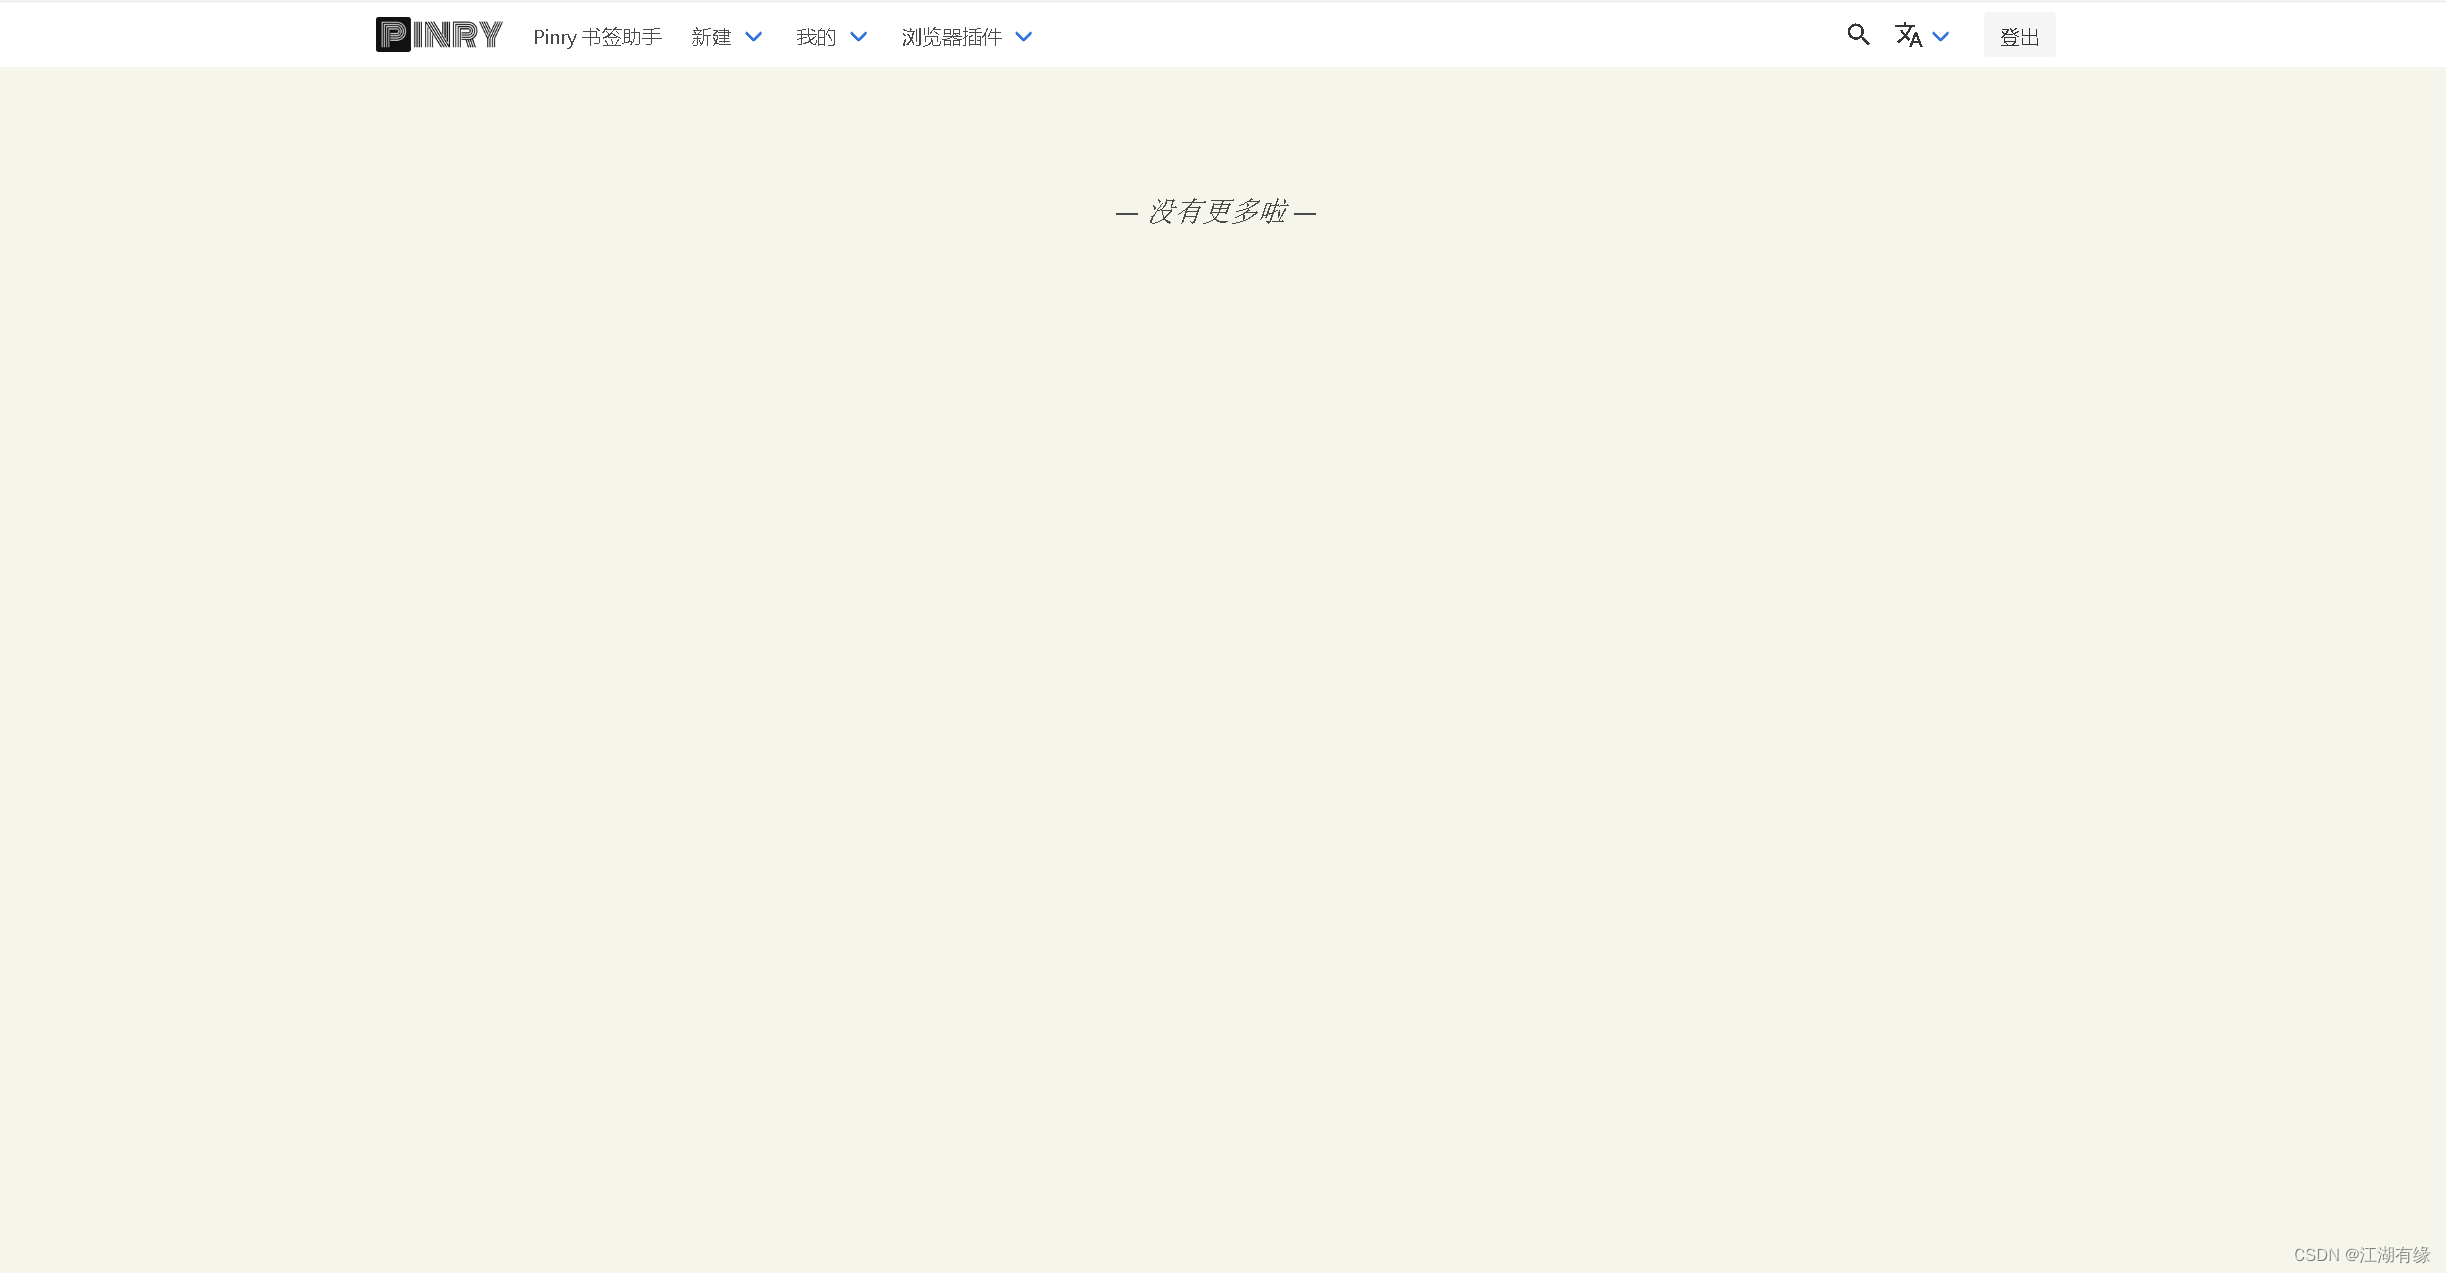Screen dimensions: 2446x1273
Task: Open the 我的 menu
Action: [x=814, y=37]
